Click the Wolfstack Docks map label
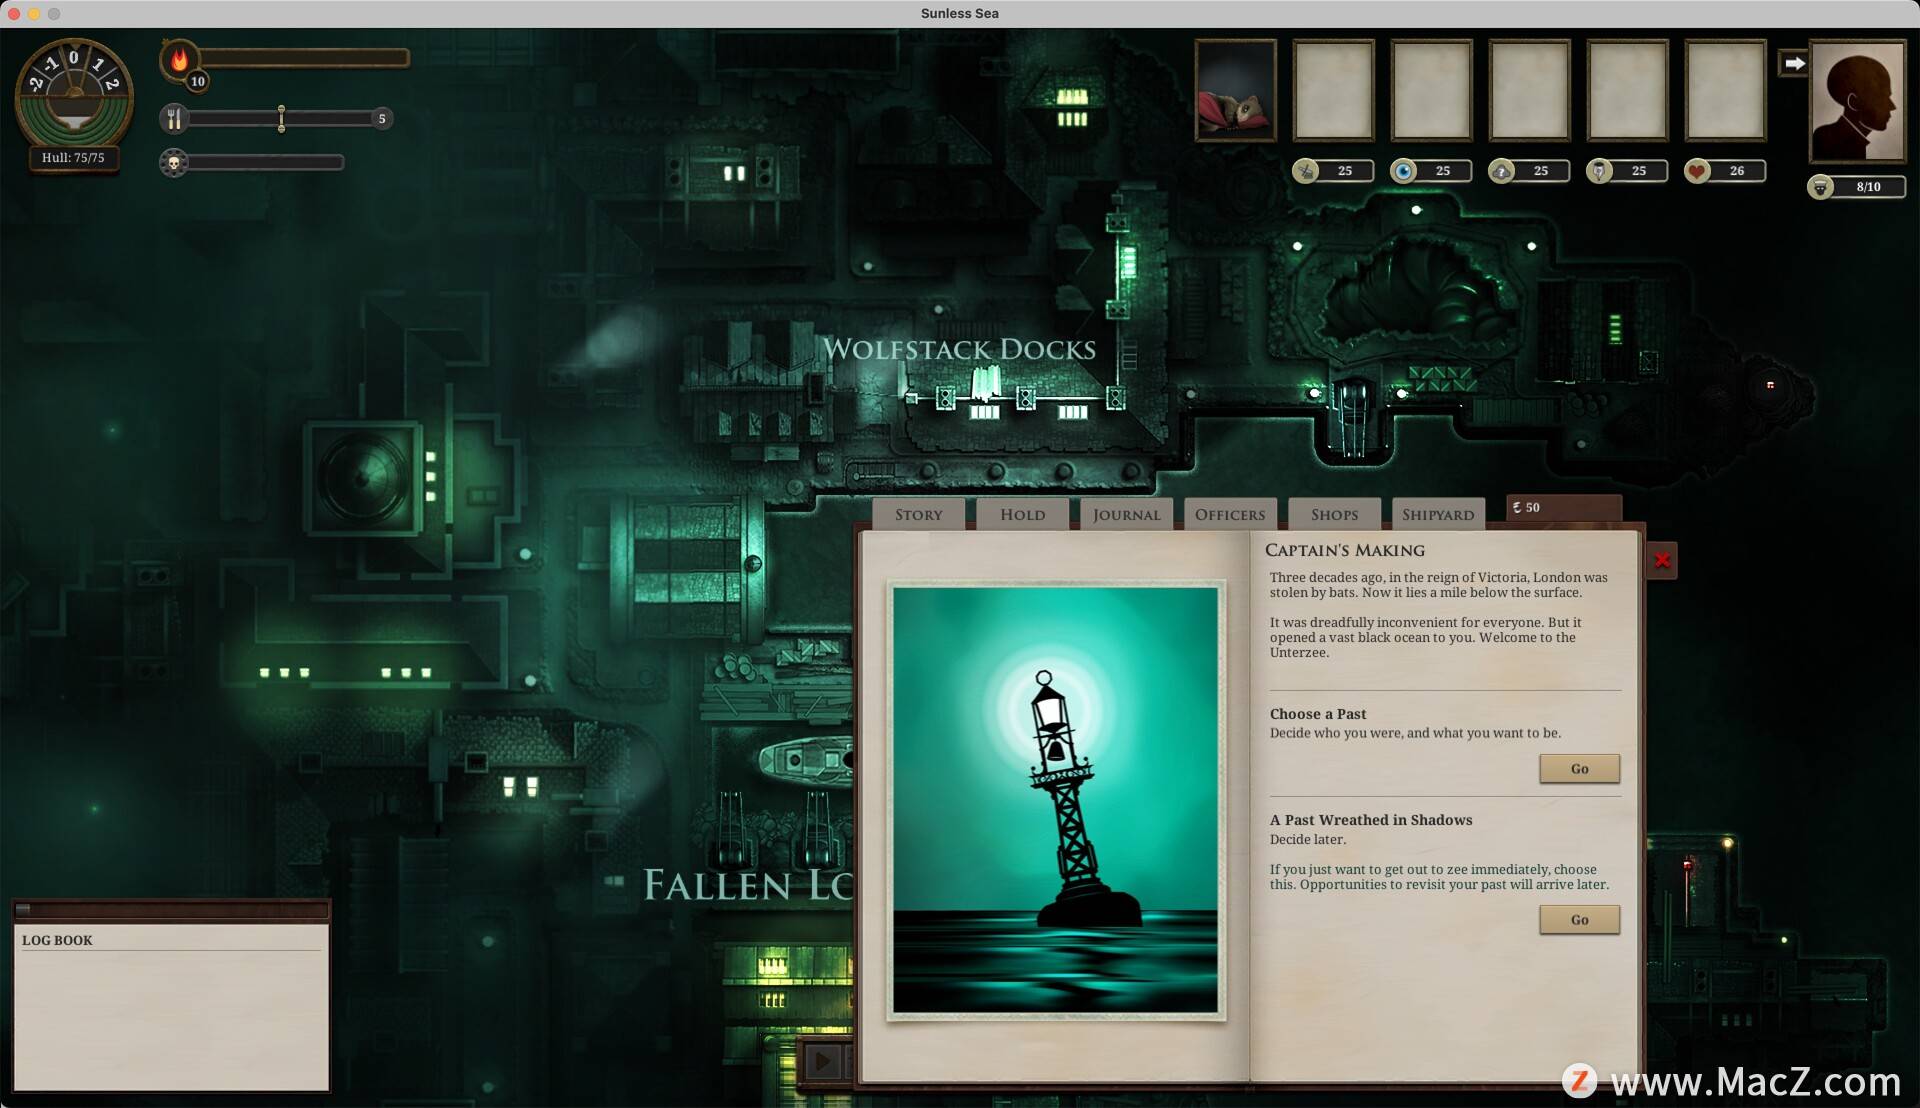 pos(959,349)
